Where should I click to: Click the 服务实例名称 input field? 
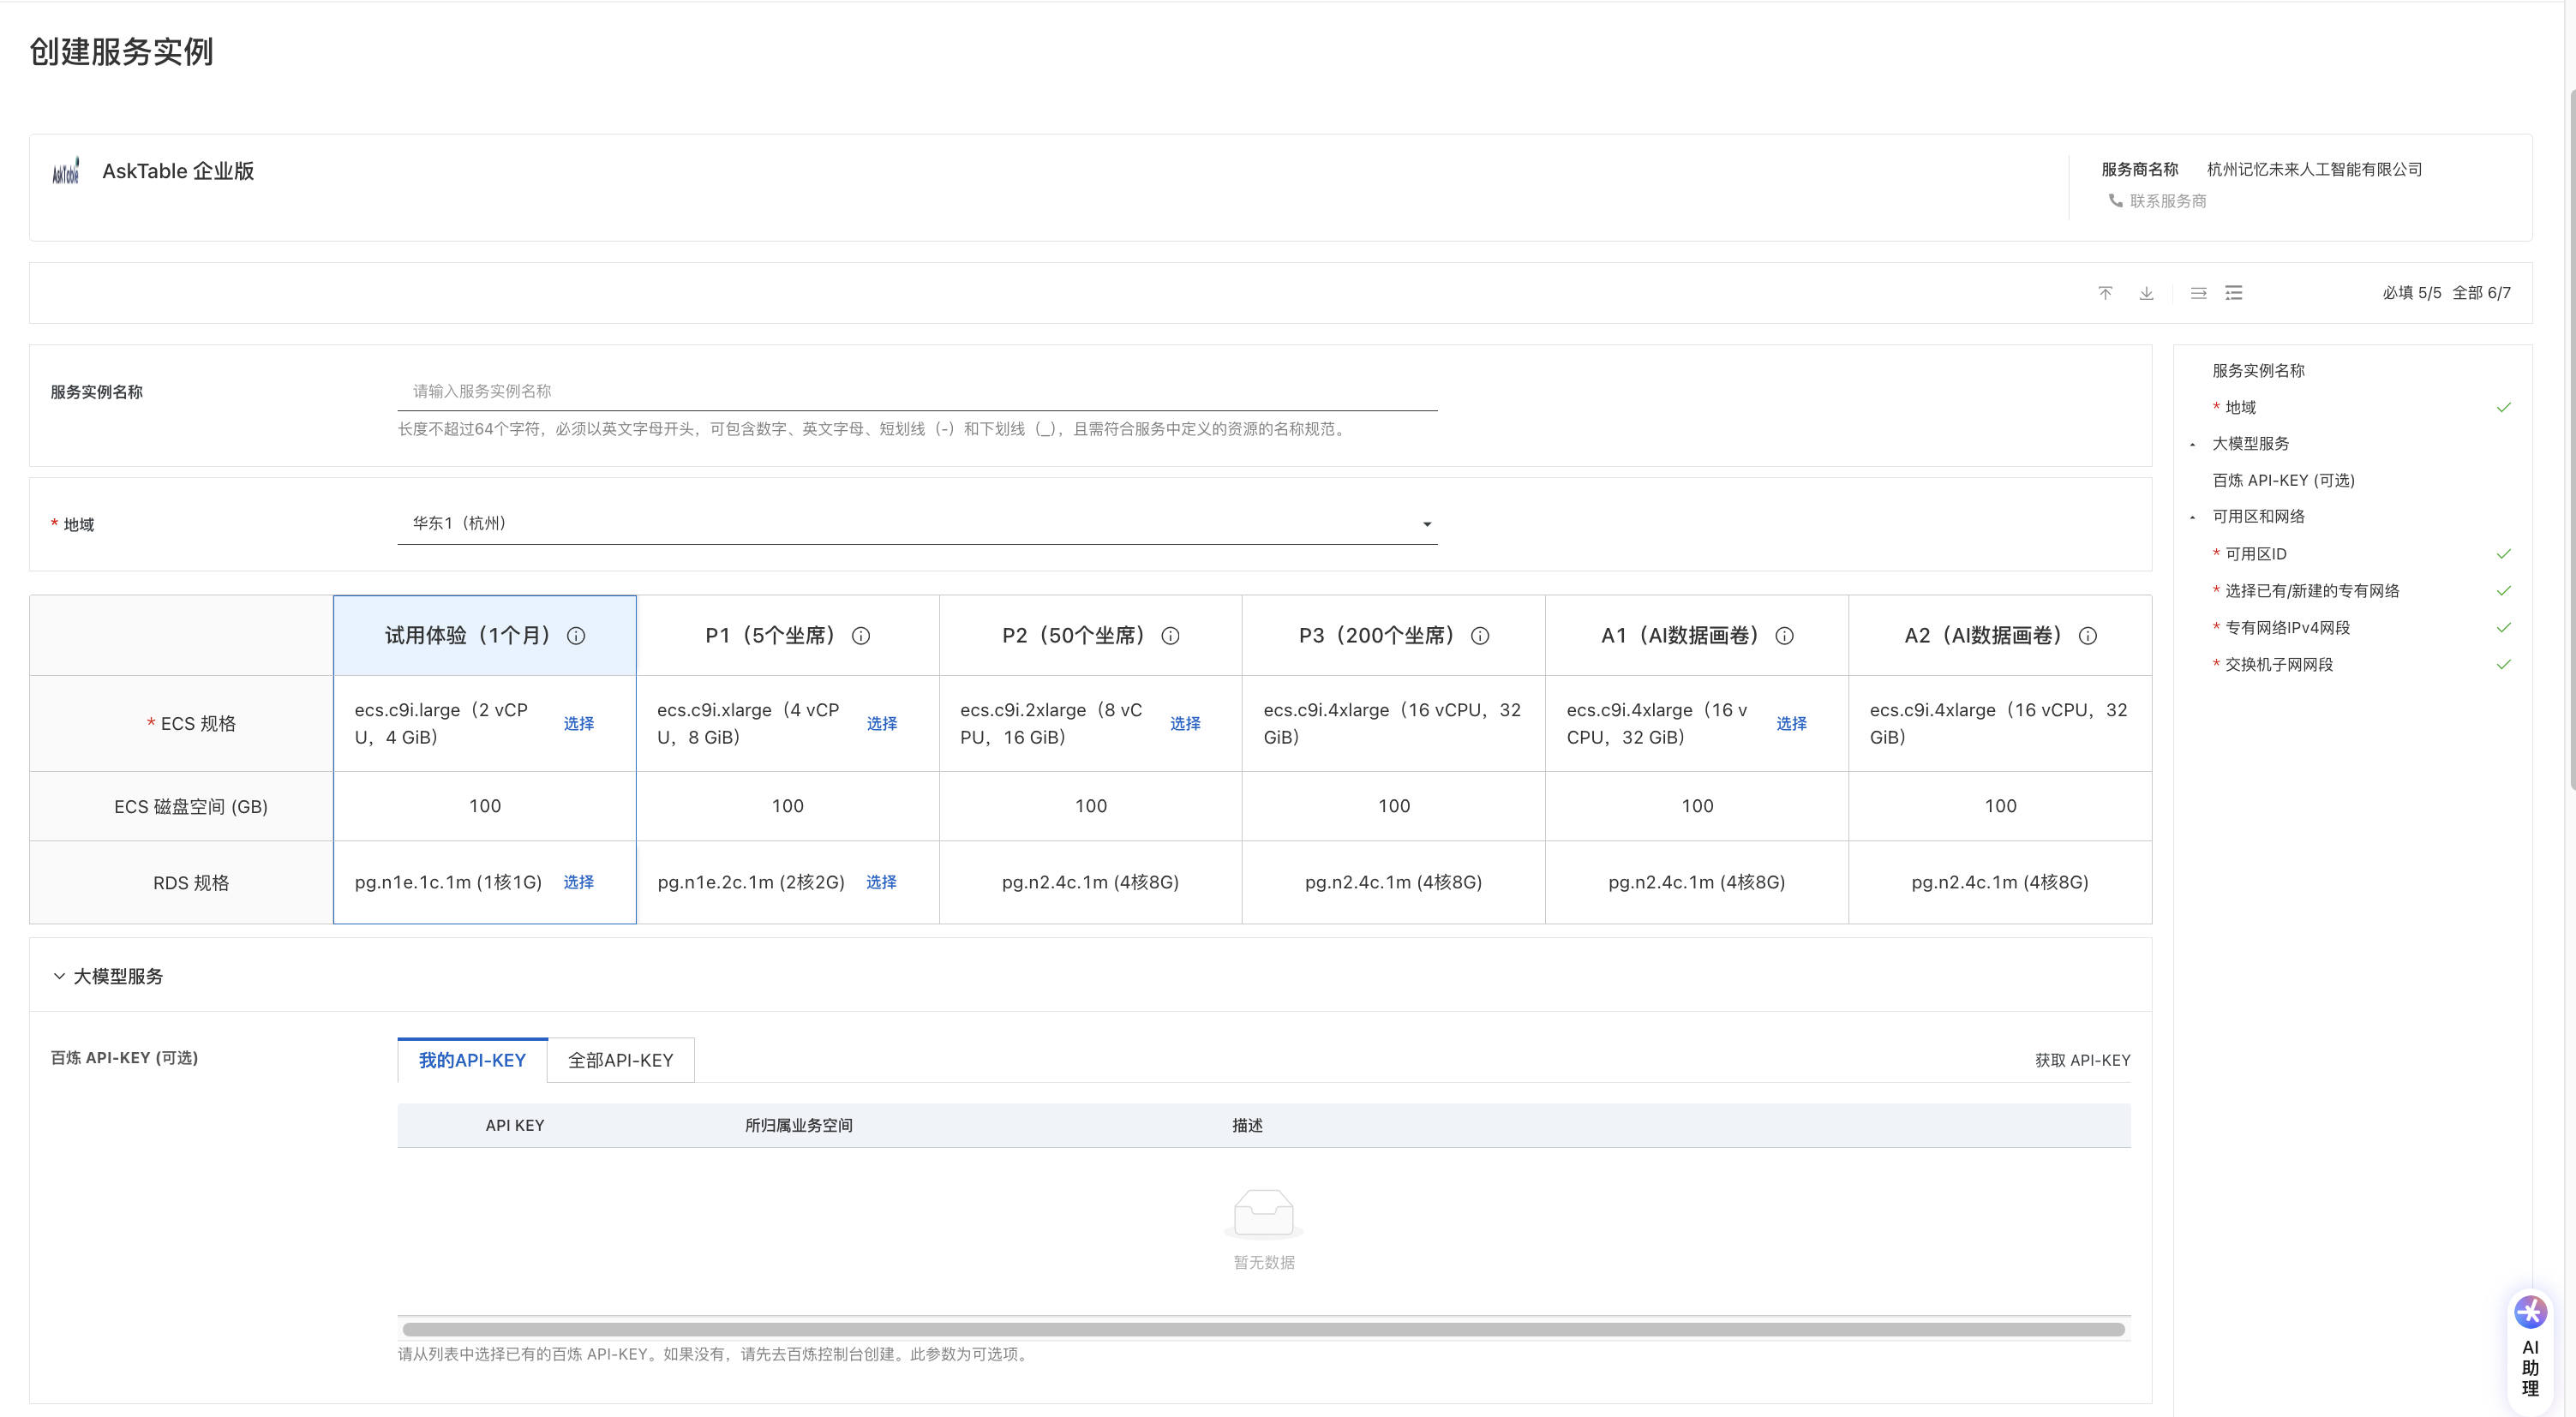[916, 391]
